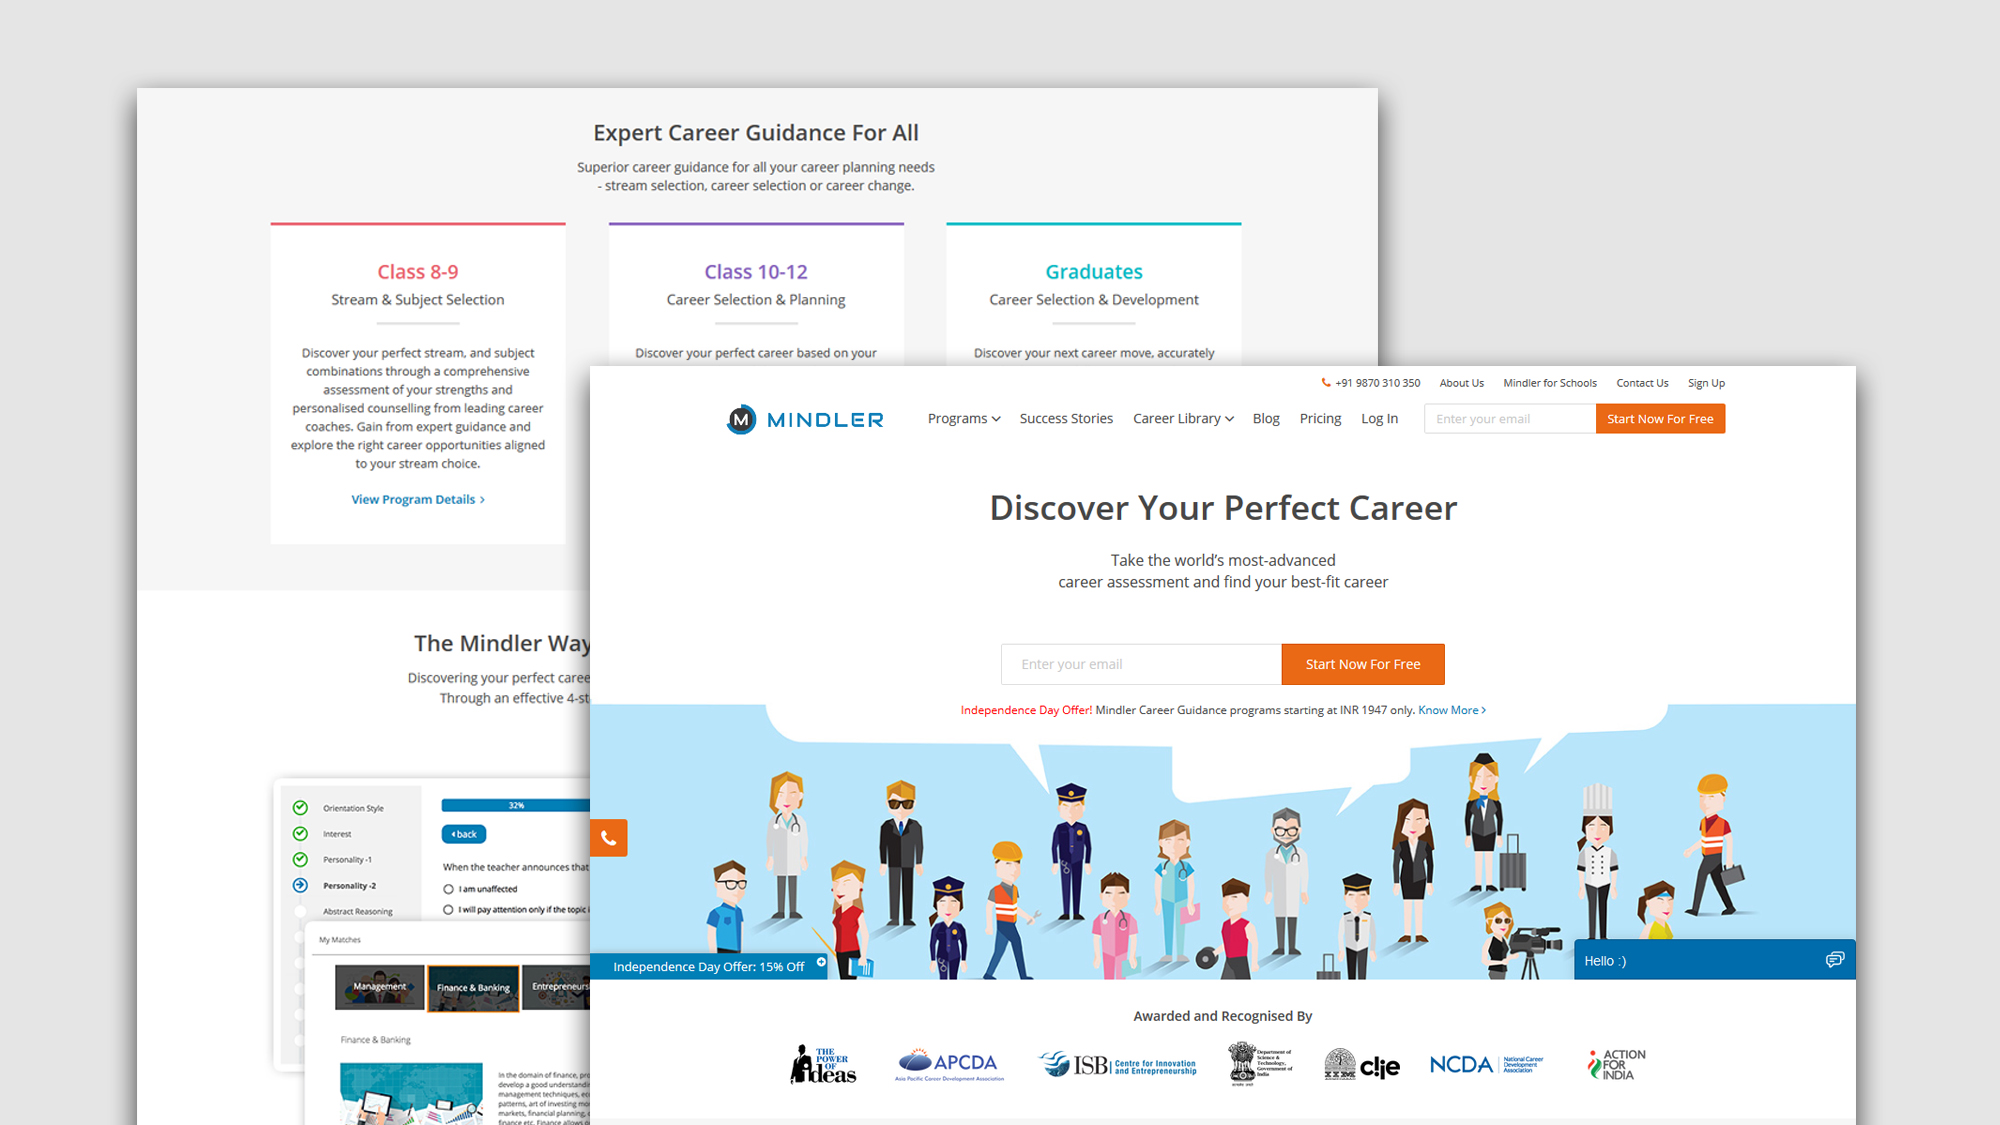The width and height of the screenshot is (2000, 1125).
Task: Expand the Independence Day Offer plus icon
Action: [x=821, y=963]
